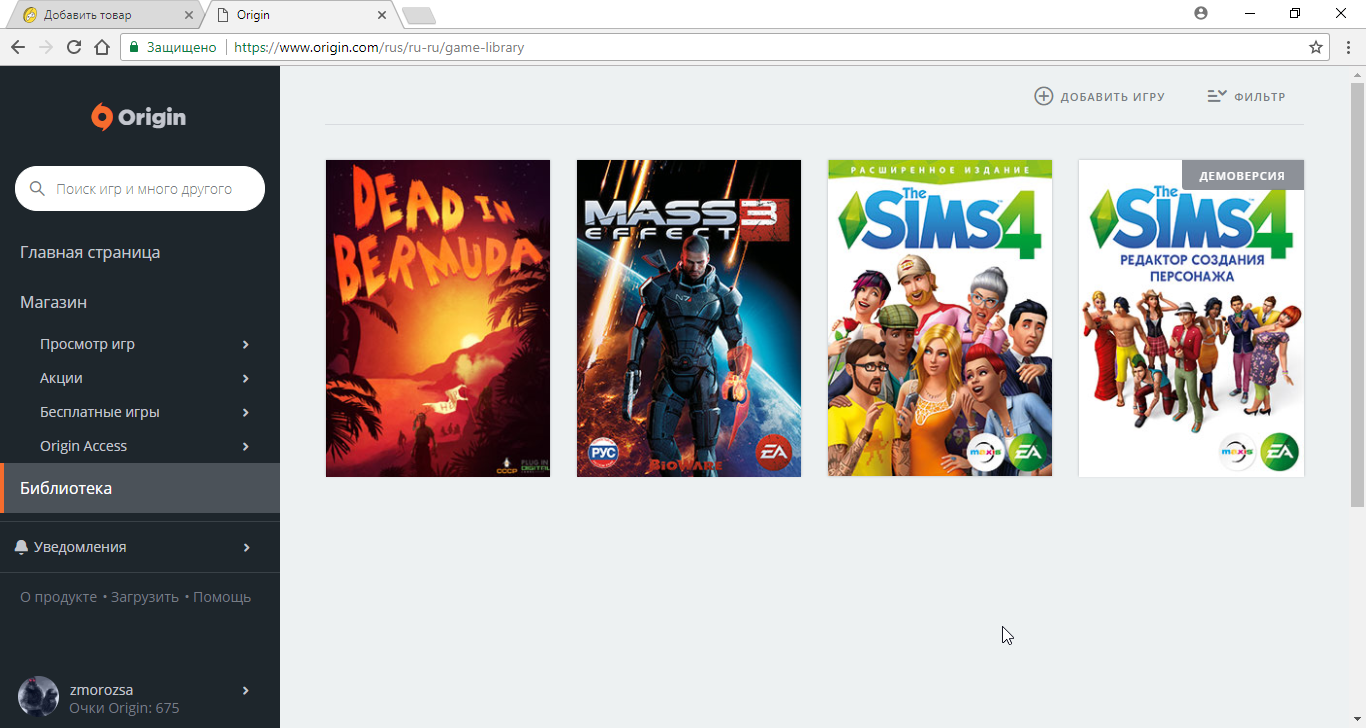This screenshot has height=728, width=1366.
Task: Reload the page with refresh icon
Action: (73, 47)
